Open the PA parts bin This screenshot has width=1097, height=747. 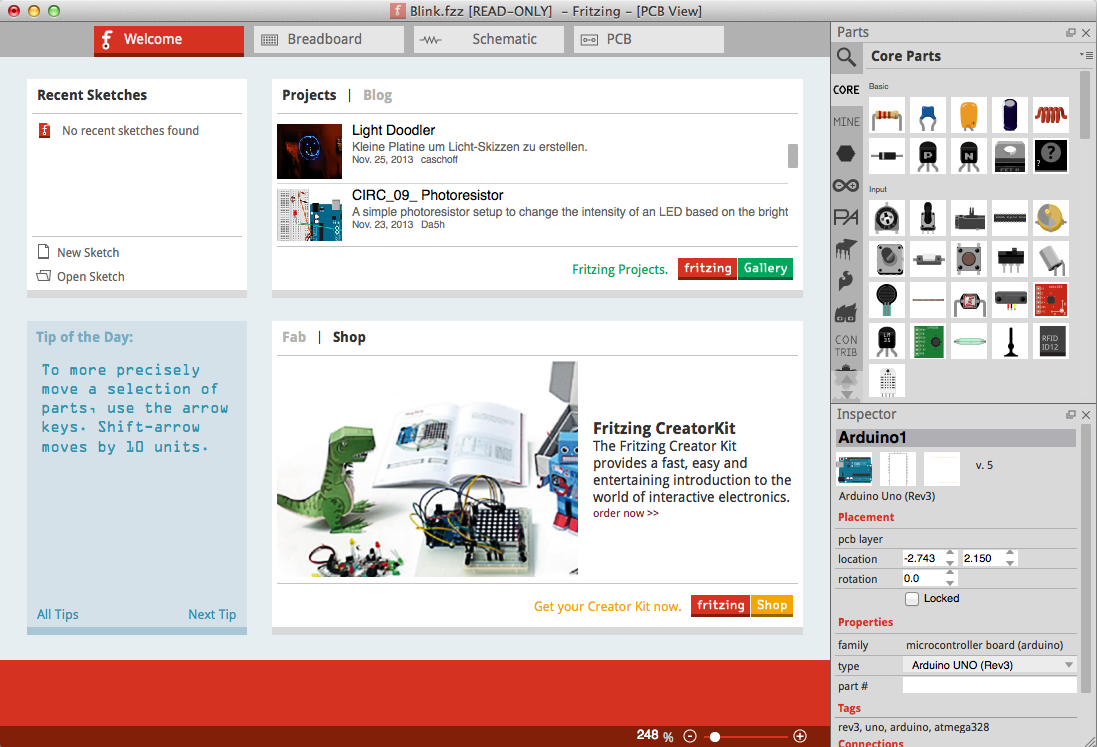tap(846, 218)
